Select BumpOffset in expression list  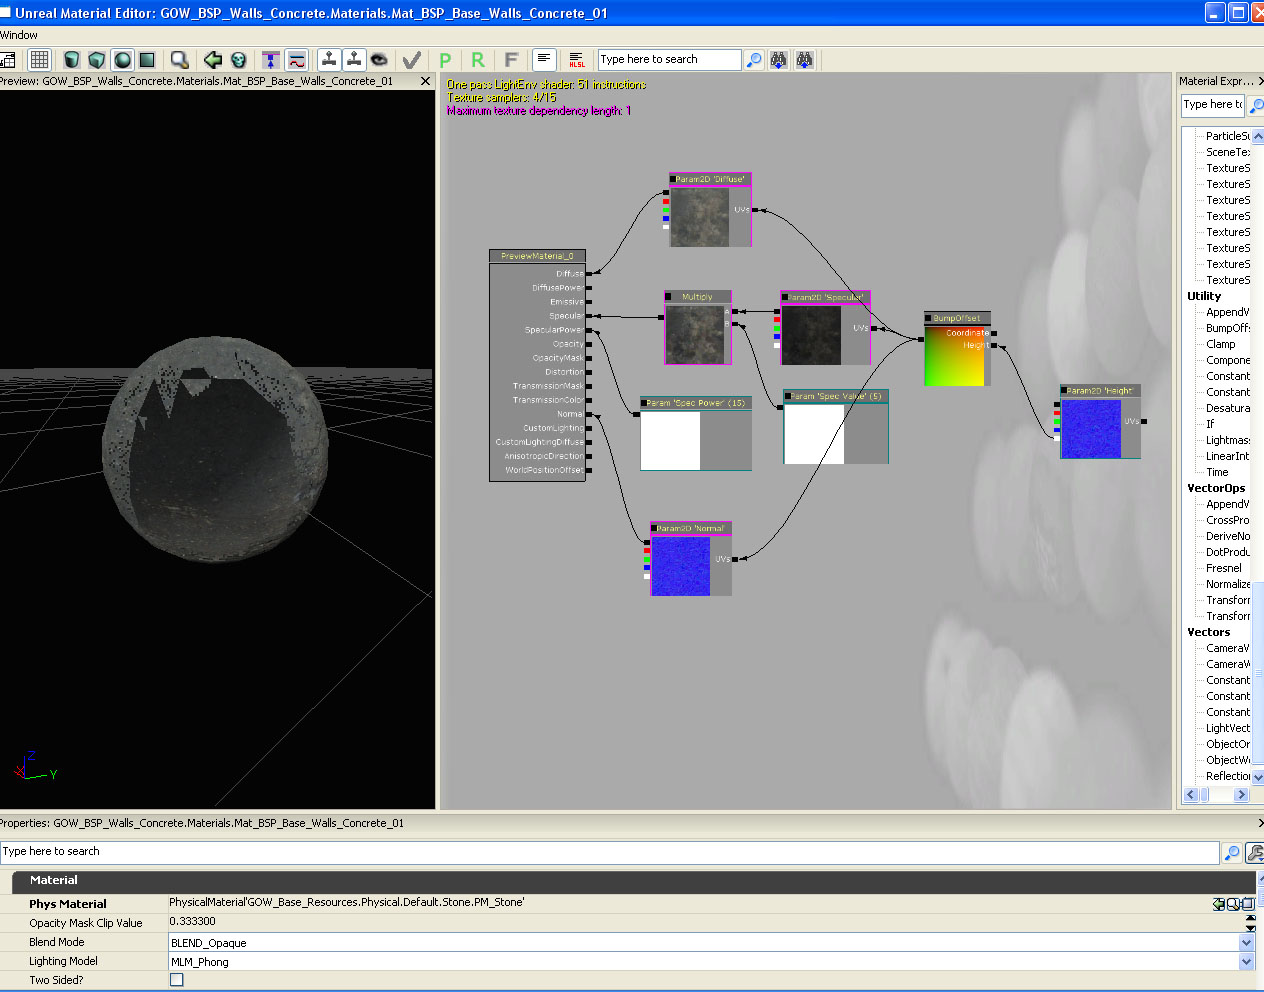click(1227, 328)
